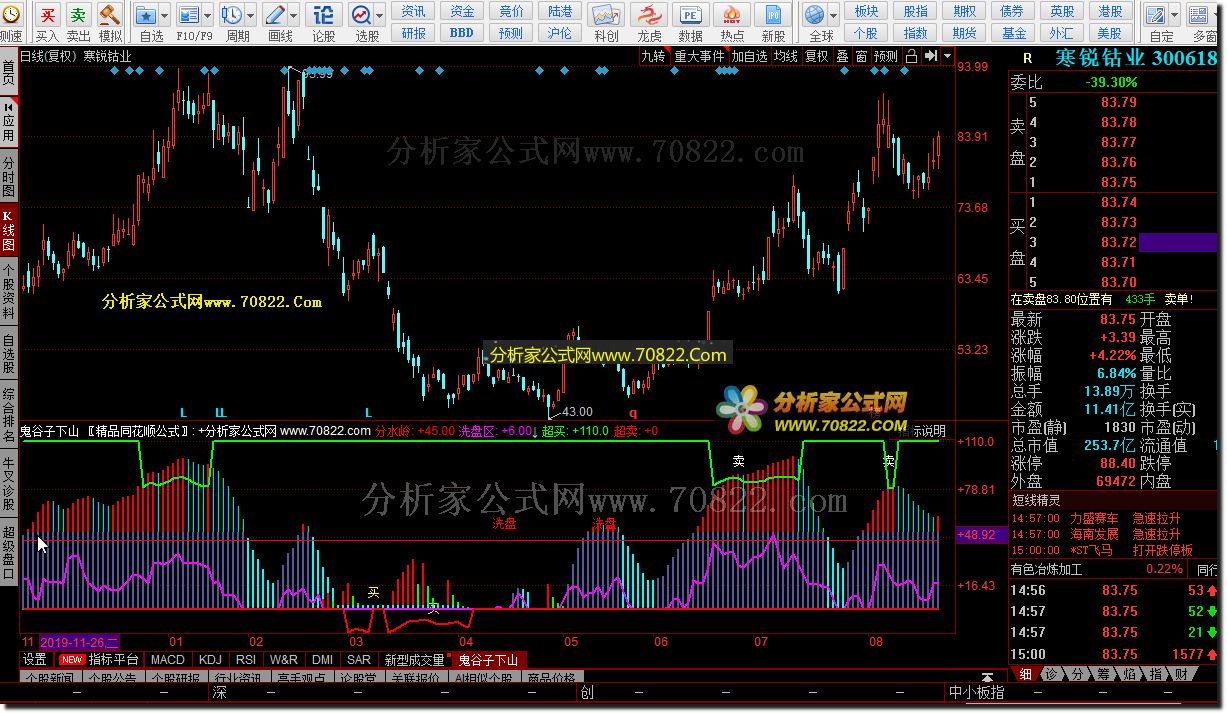
Task: Switch to the W&R indicator tab
Action: (284, 660)
